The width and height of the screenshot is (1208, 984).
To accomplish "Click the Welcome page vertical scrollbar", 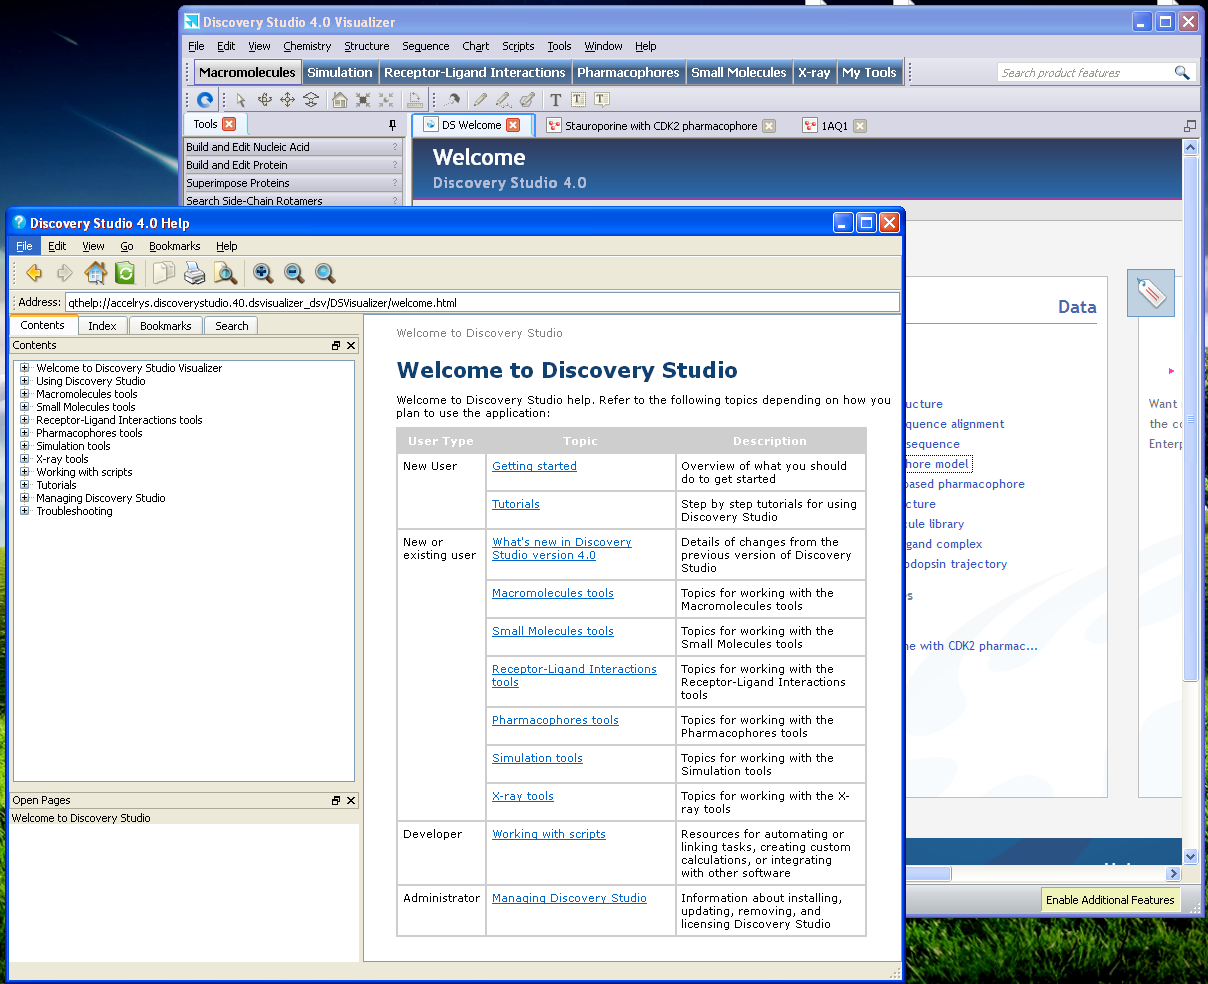I will [x=1190, y=500].
